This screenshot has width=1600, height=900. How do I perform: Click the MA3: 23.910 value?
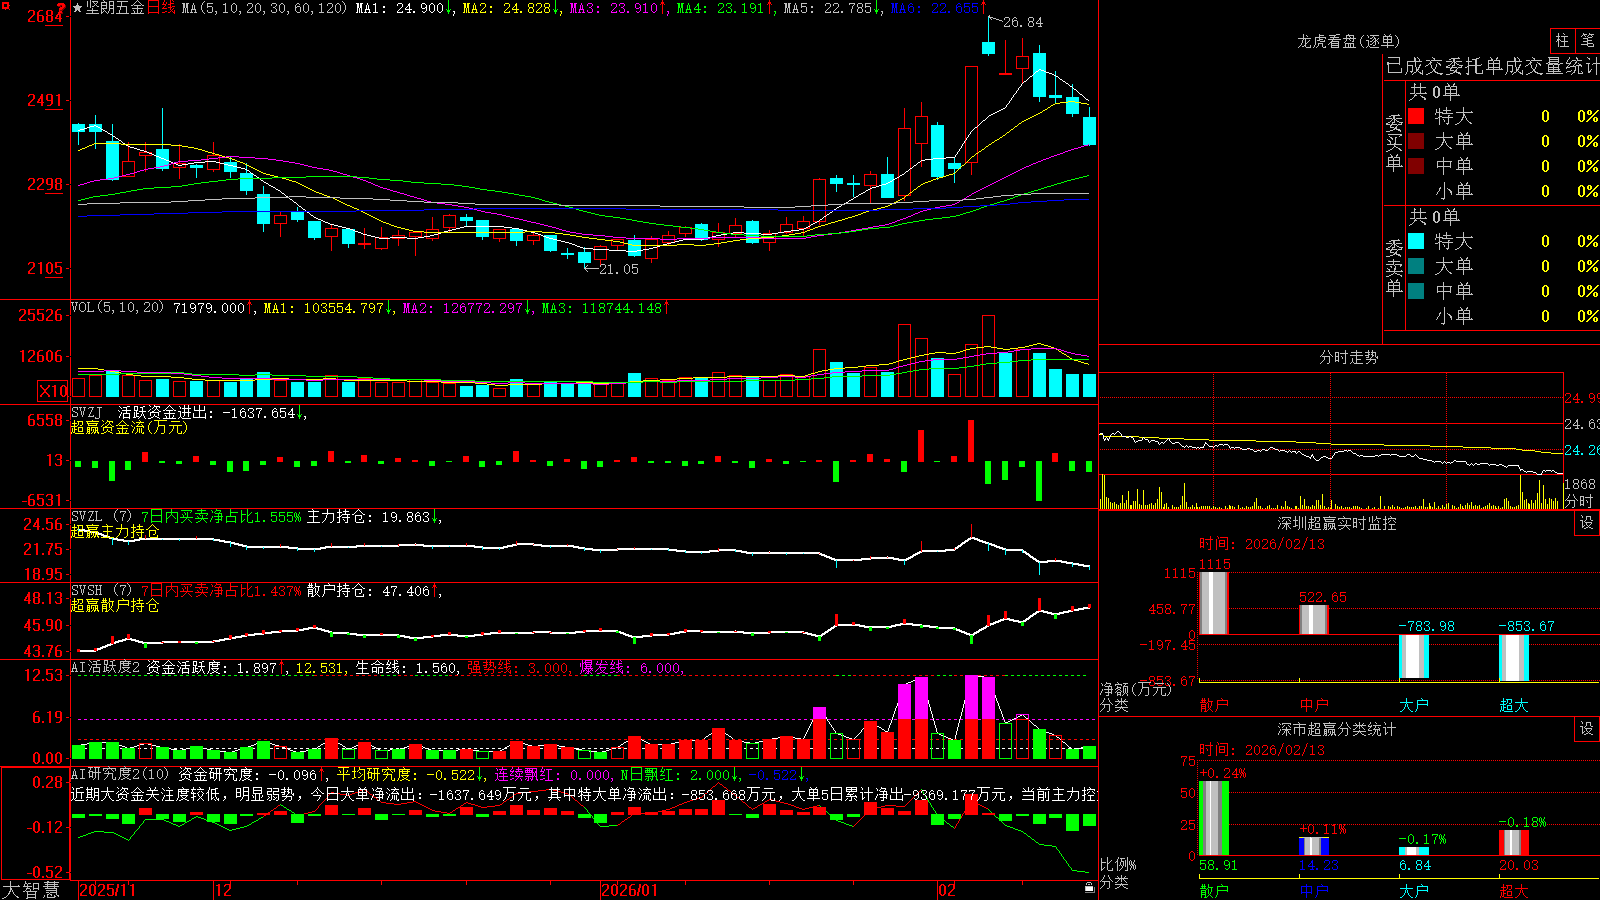click(618, 8)
